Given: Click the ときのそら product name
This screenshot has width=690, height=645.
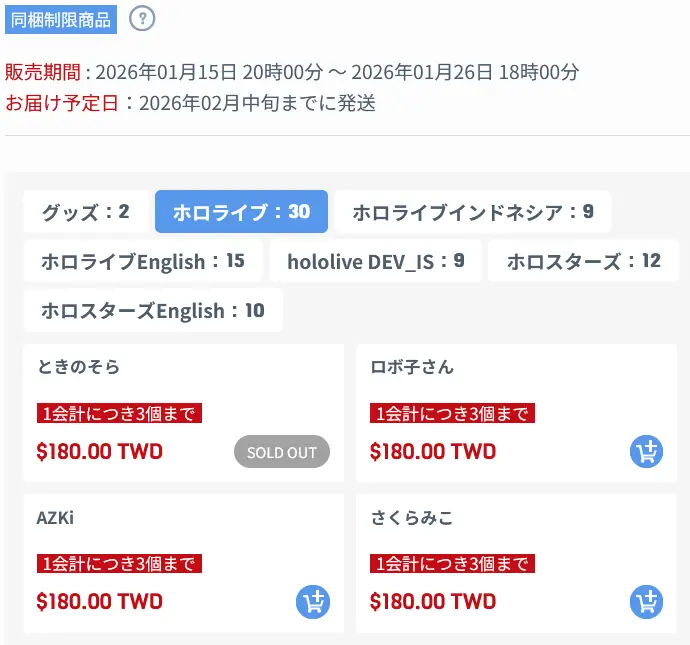Looking at the screenshot, I should click(x=78, y=367).
